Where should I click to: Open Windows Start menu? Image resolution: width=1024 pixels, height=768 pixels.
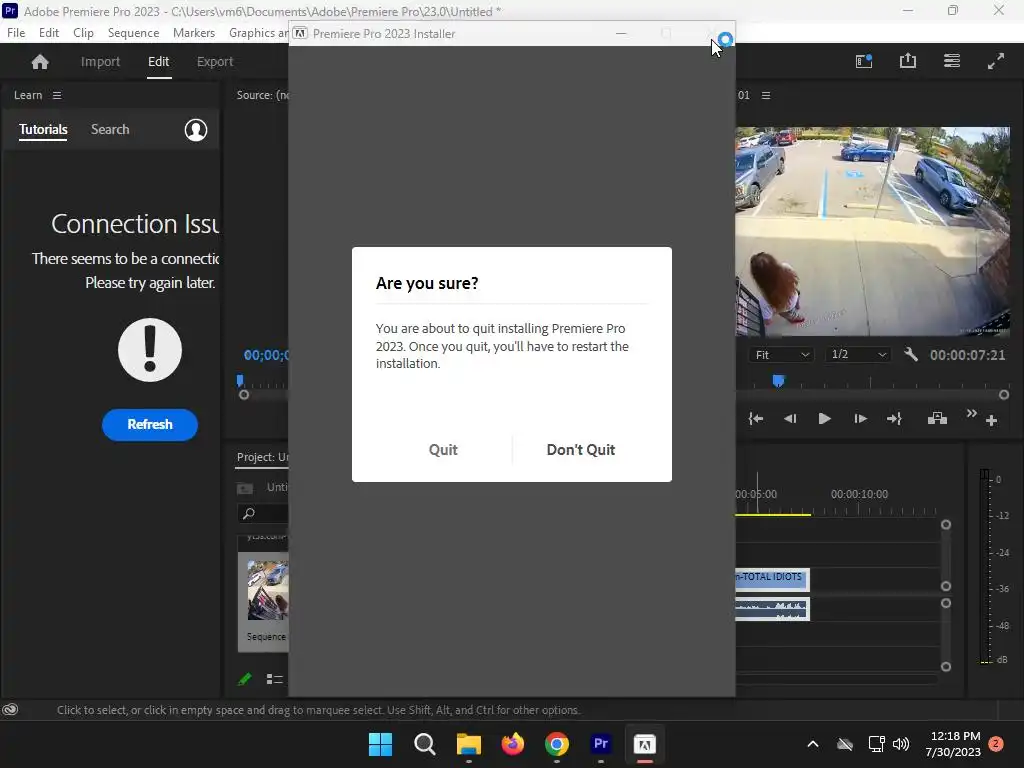[x=380, y=744]
